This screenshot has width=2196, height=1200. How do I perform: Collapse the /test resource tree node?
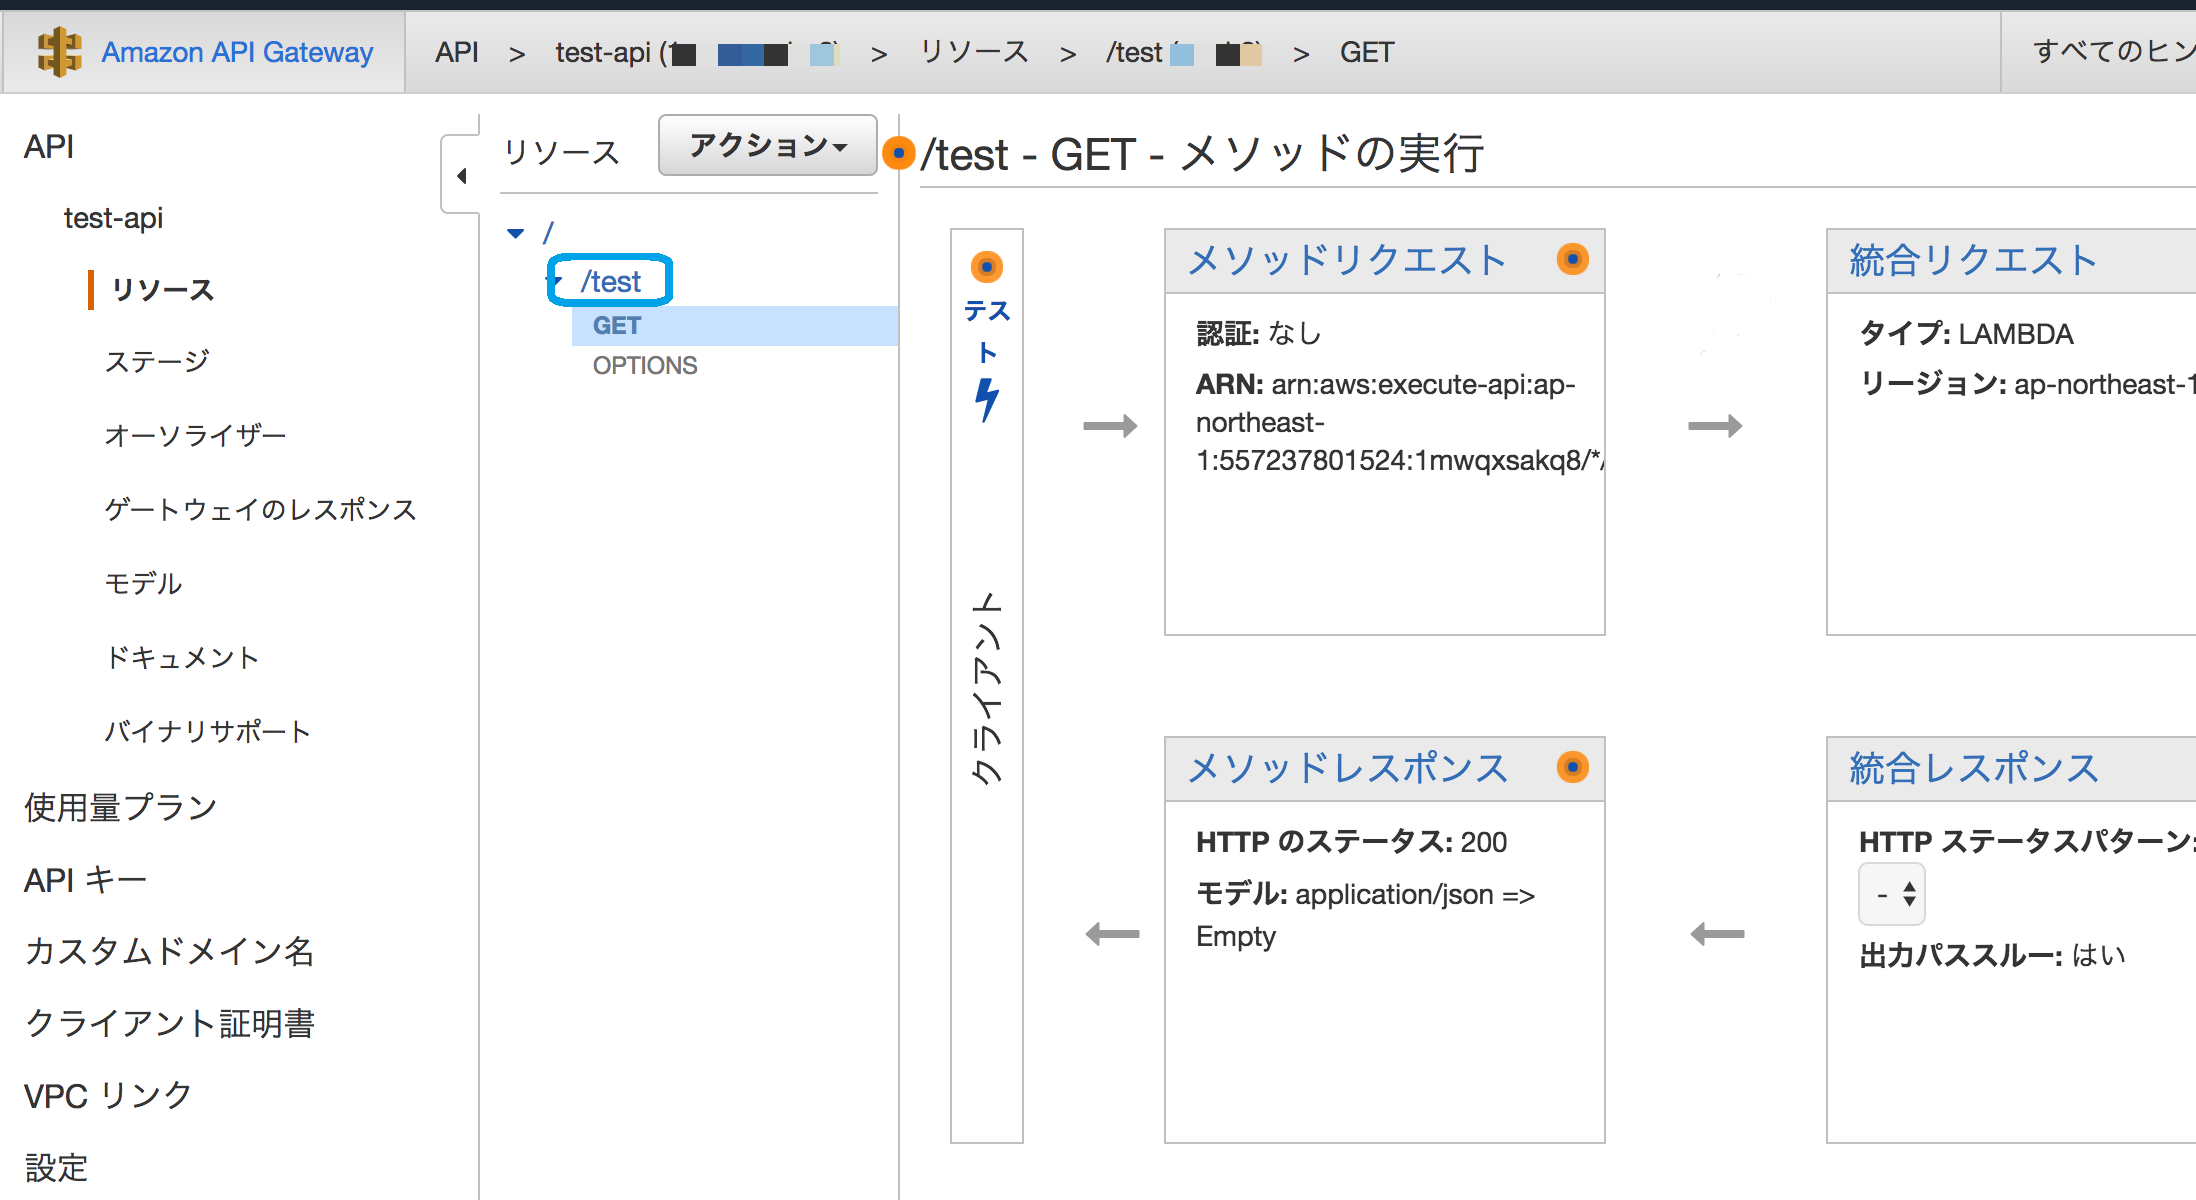pos(556,281)
